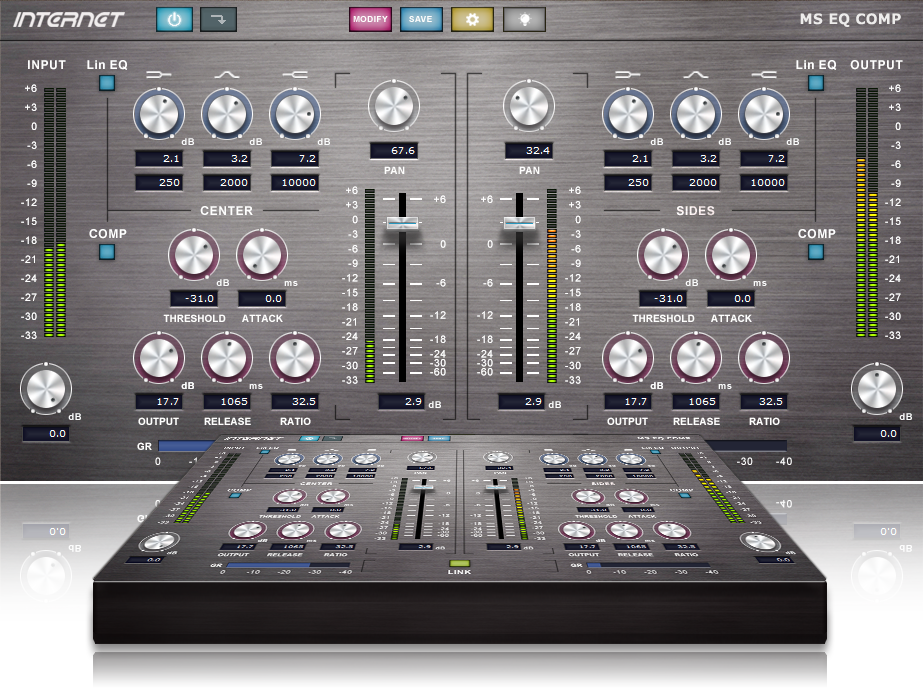This screenshot has height=688, width=923.
Task: Click the 10000 Hz frequency field under Sides EQ
Action: tap(764, 182)
